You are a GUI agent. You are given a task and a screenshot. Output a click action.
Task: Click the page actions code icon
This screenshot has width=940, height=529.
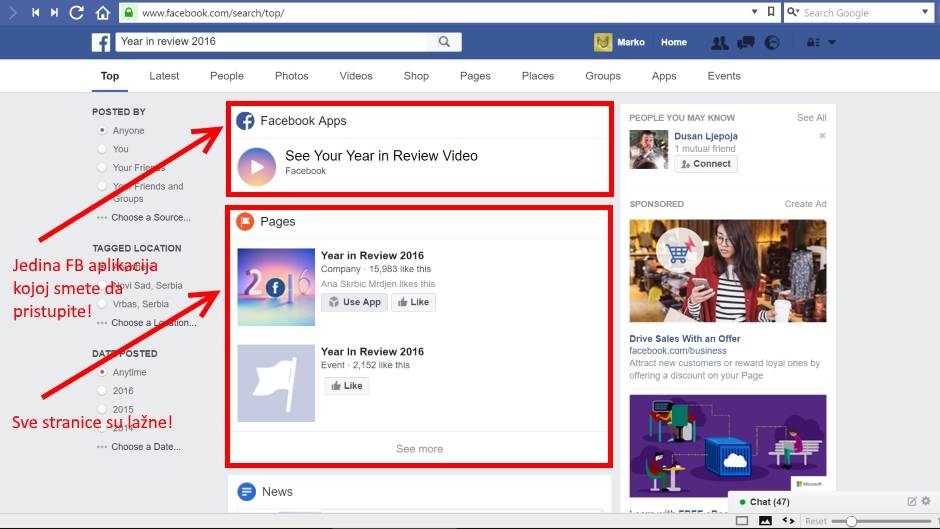(788, 521)
